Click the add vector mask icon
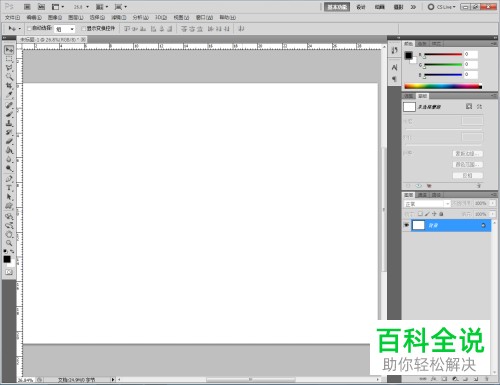Viewport: 500px width, 385px height. [479, 106]
